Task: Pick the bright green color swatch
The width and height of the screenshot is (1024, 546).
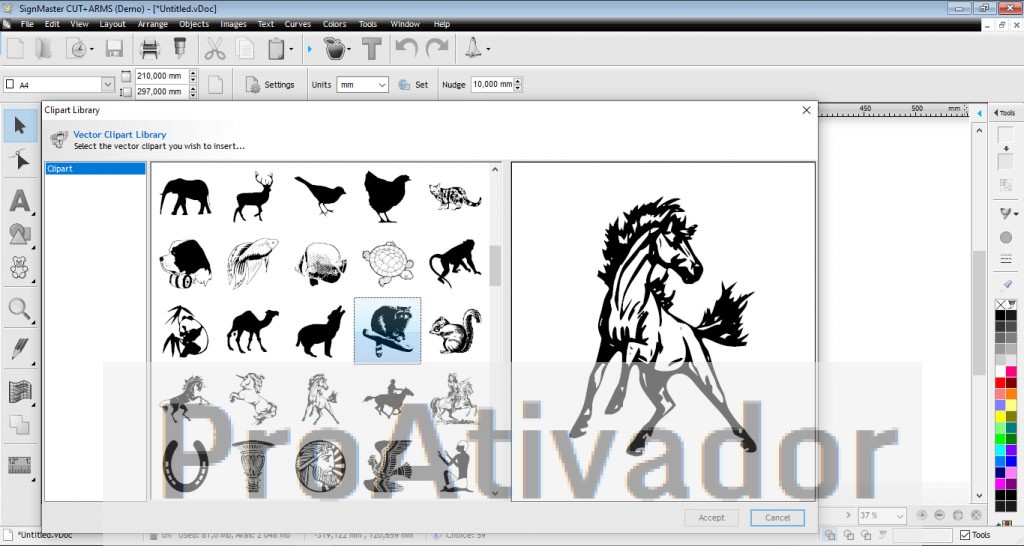Action: click(1000, 438)
